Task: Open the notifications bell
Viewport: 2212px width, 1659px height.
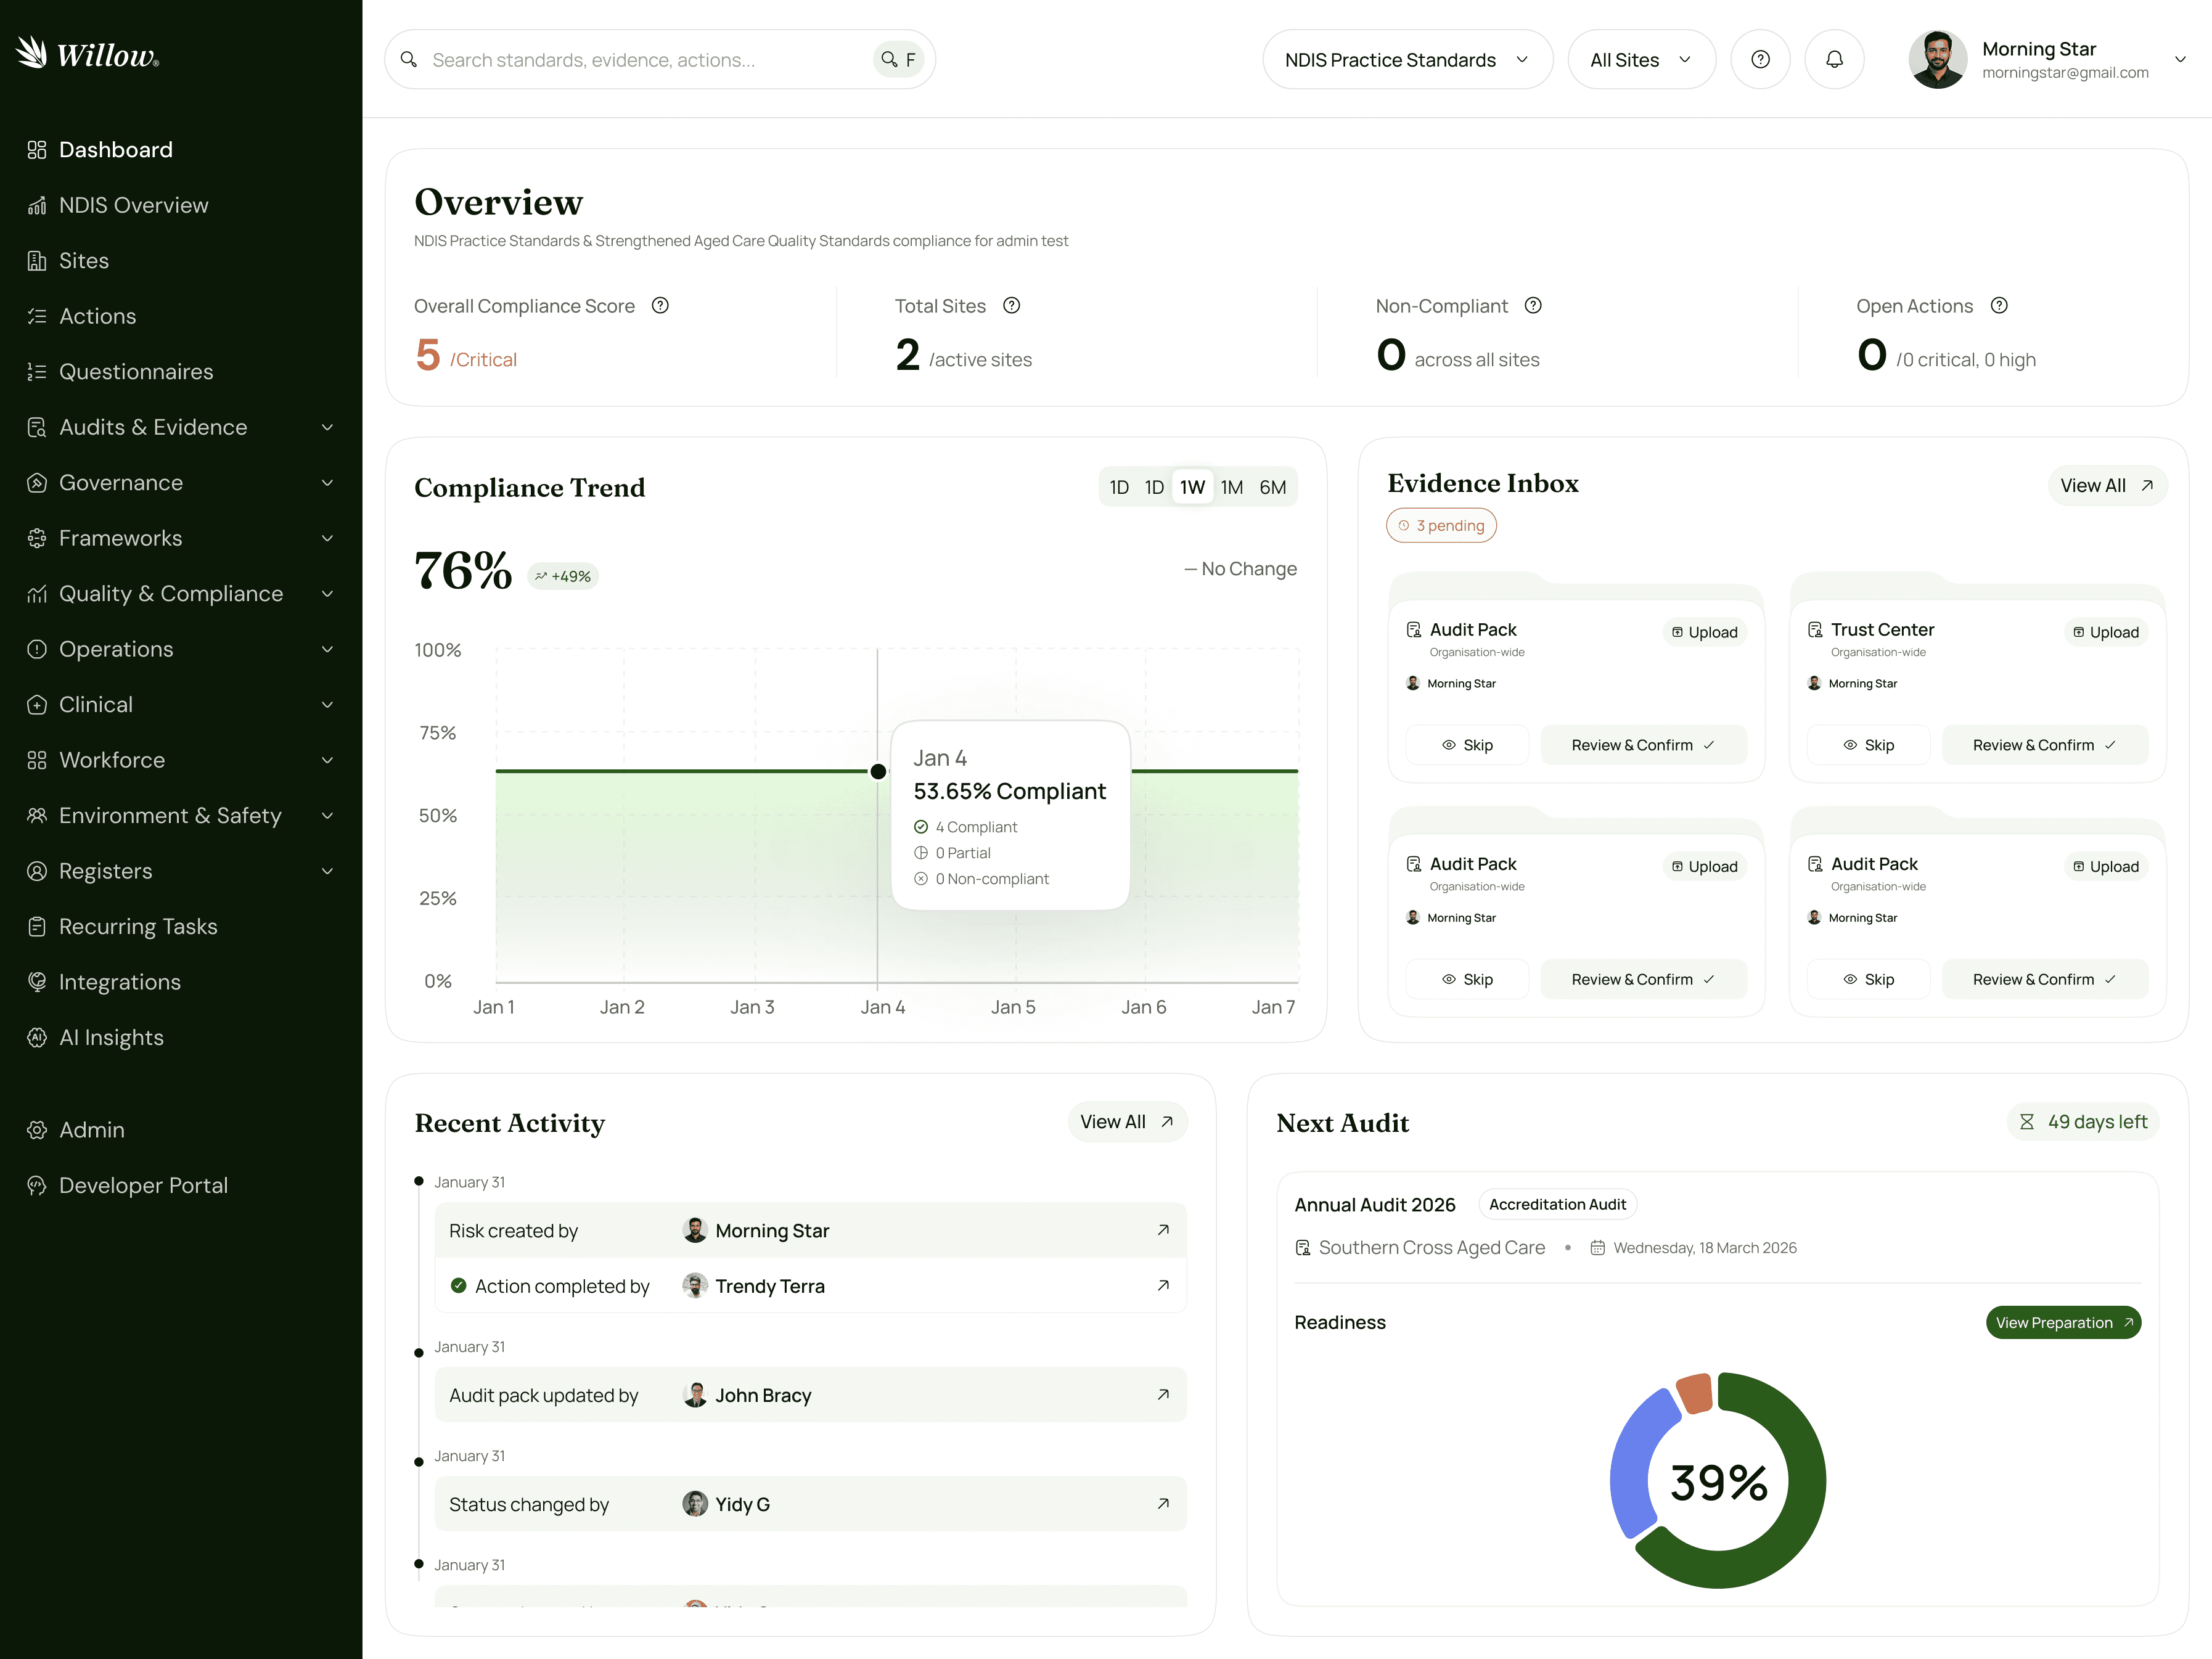Action: 1834,58
